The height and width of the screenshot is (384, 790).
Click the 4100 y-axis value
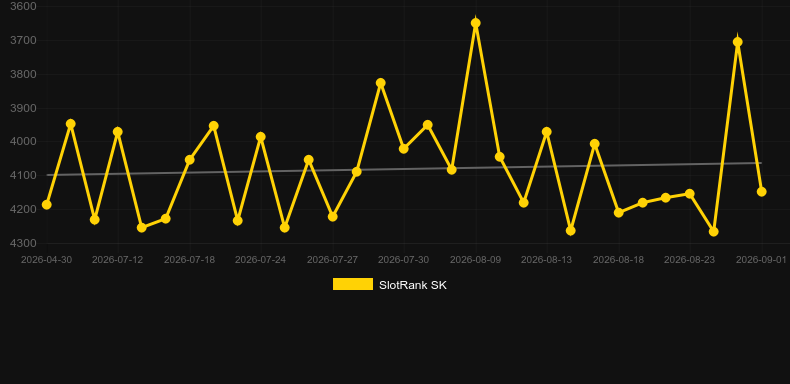point(23,175)
